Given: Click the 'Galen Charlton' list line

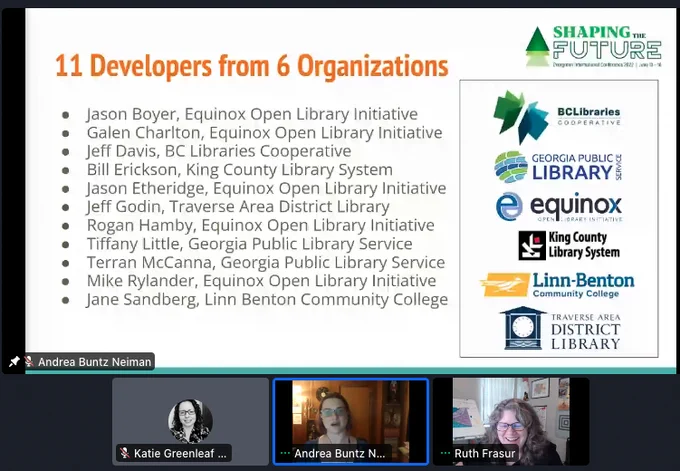Looking at the screenshot, I should (x=265, y=133).
